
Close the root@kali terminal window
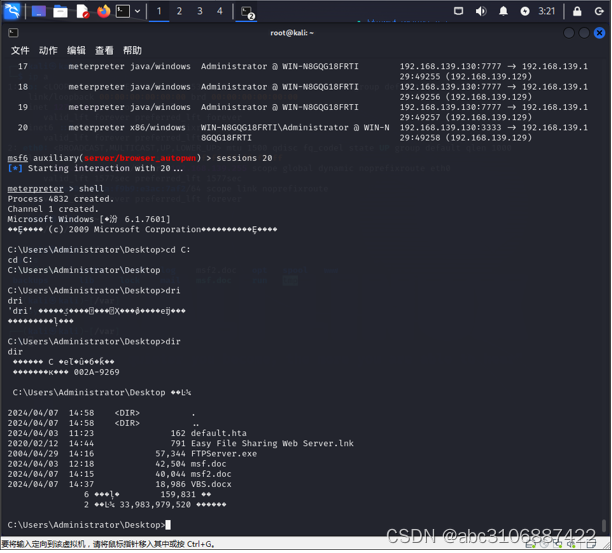pos(599,33)
